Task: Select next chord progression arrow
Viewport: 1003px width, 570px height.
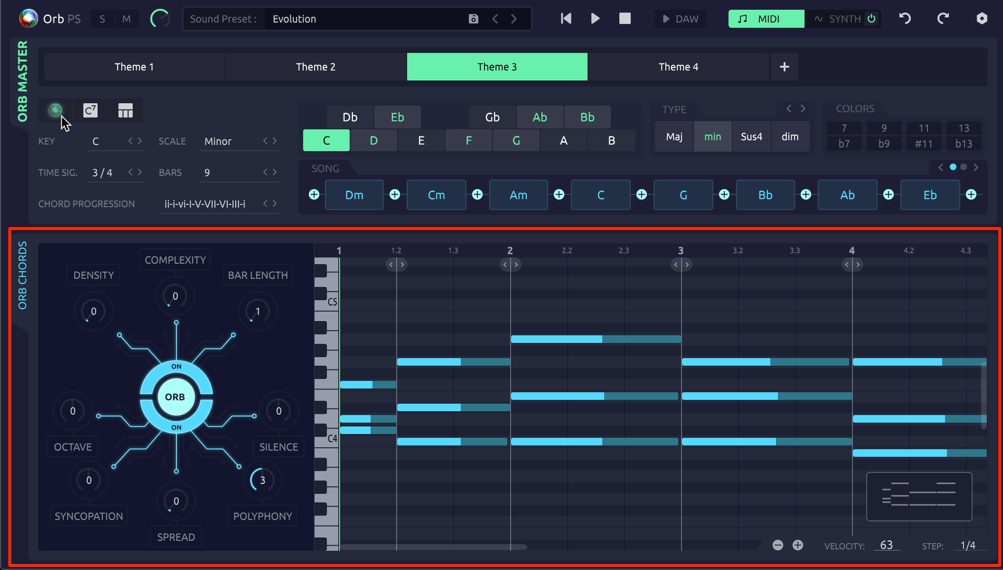Action: [x=275, y=203]
